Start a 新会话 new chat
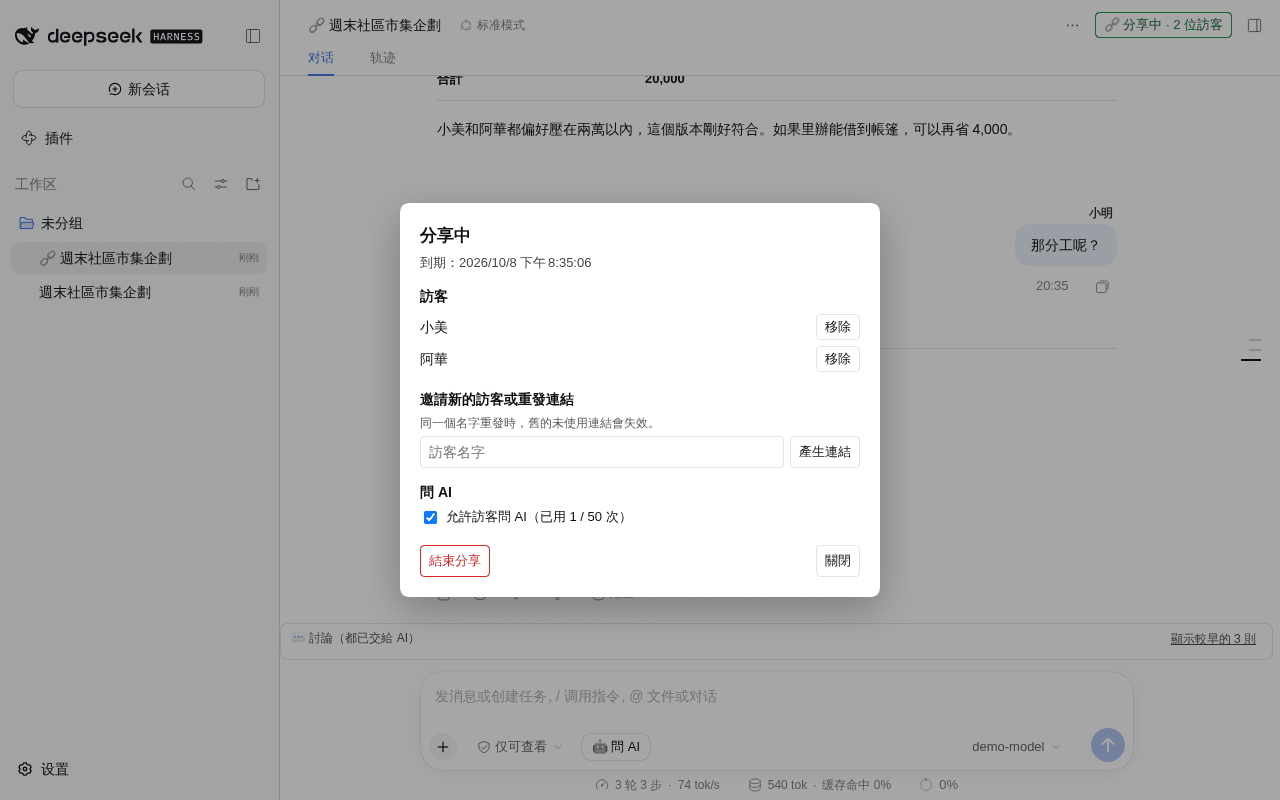The image size is (1280, 800). (x=139, y=89)
